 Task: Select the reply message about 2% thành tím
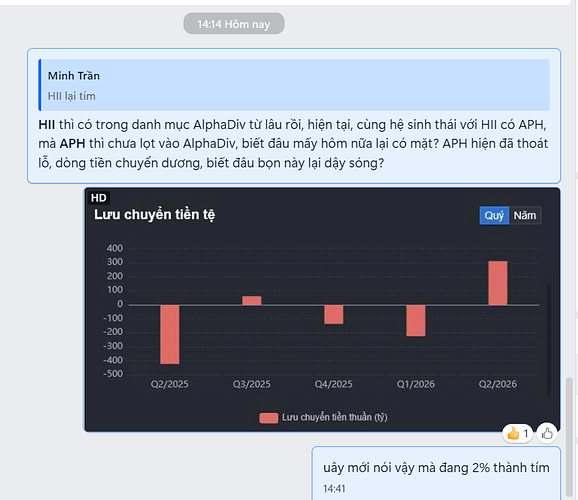(x=436, y=473)
